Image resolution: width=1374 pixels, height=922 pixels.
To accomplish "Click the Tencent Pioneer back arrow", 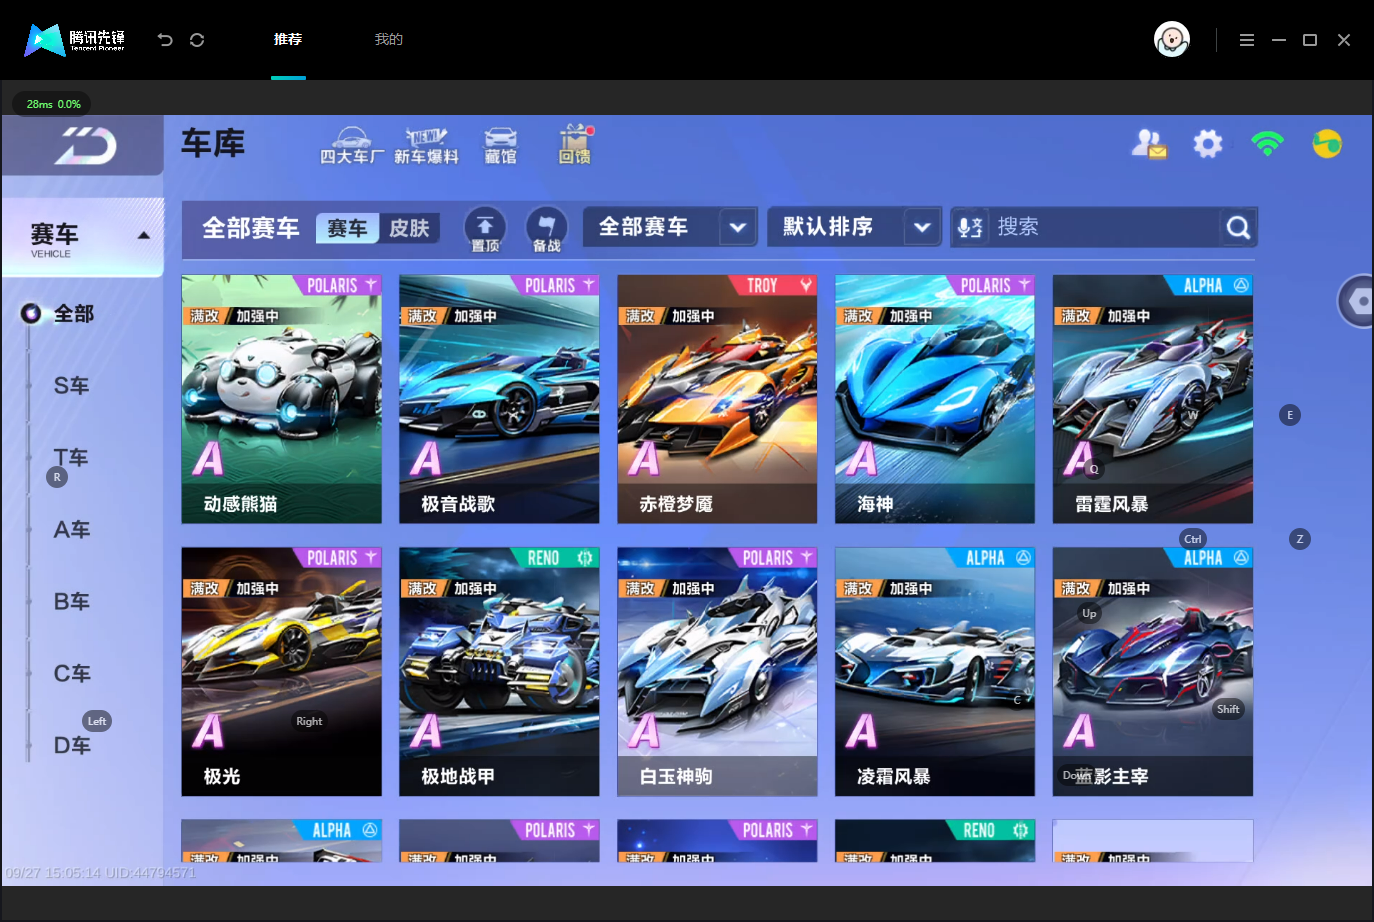I will (165, 40).
